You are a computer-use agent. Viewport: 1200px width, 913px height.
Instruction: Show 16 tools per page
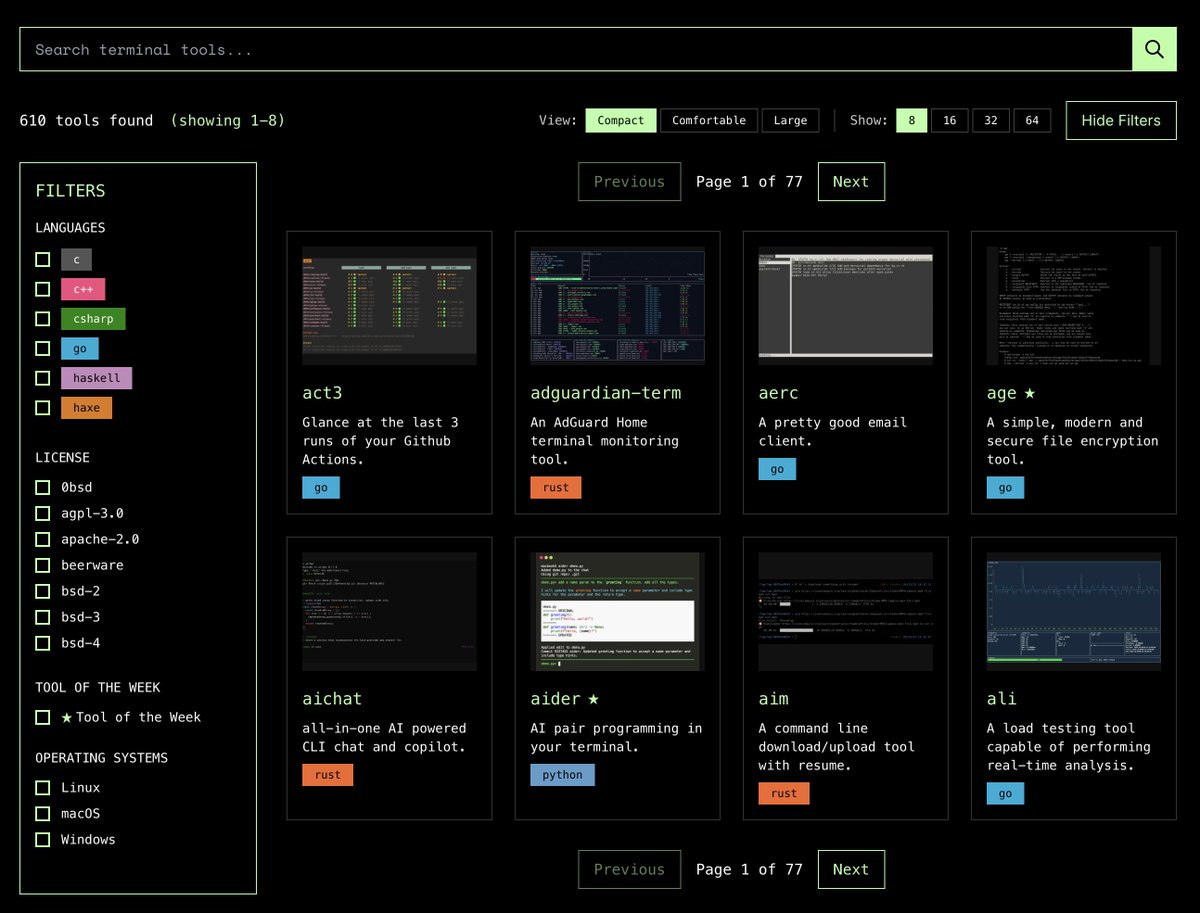[x=949, y=120]
